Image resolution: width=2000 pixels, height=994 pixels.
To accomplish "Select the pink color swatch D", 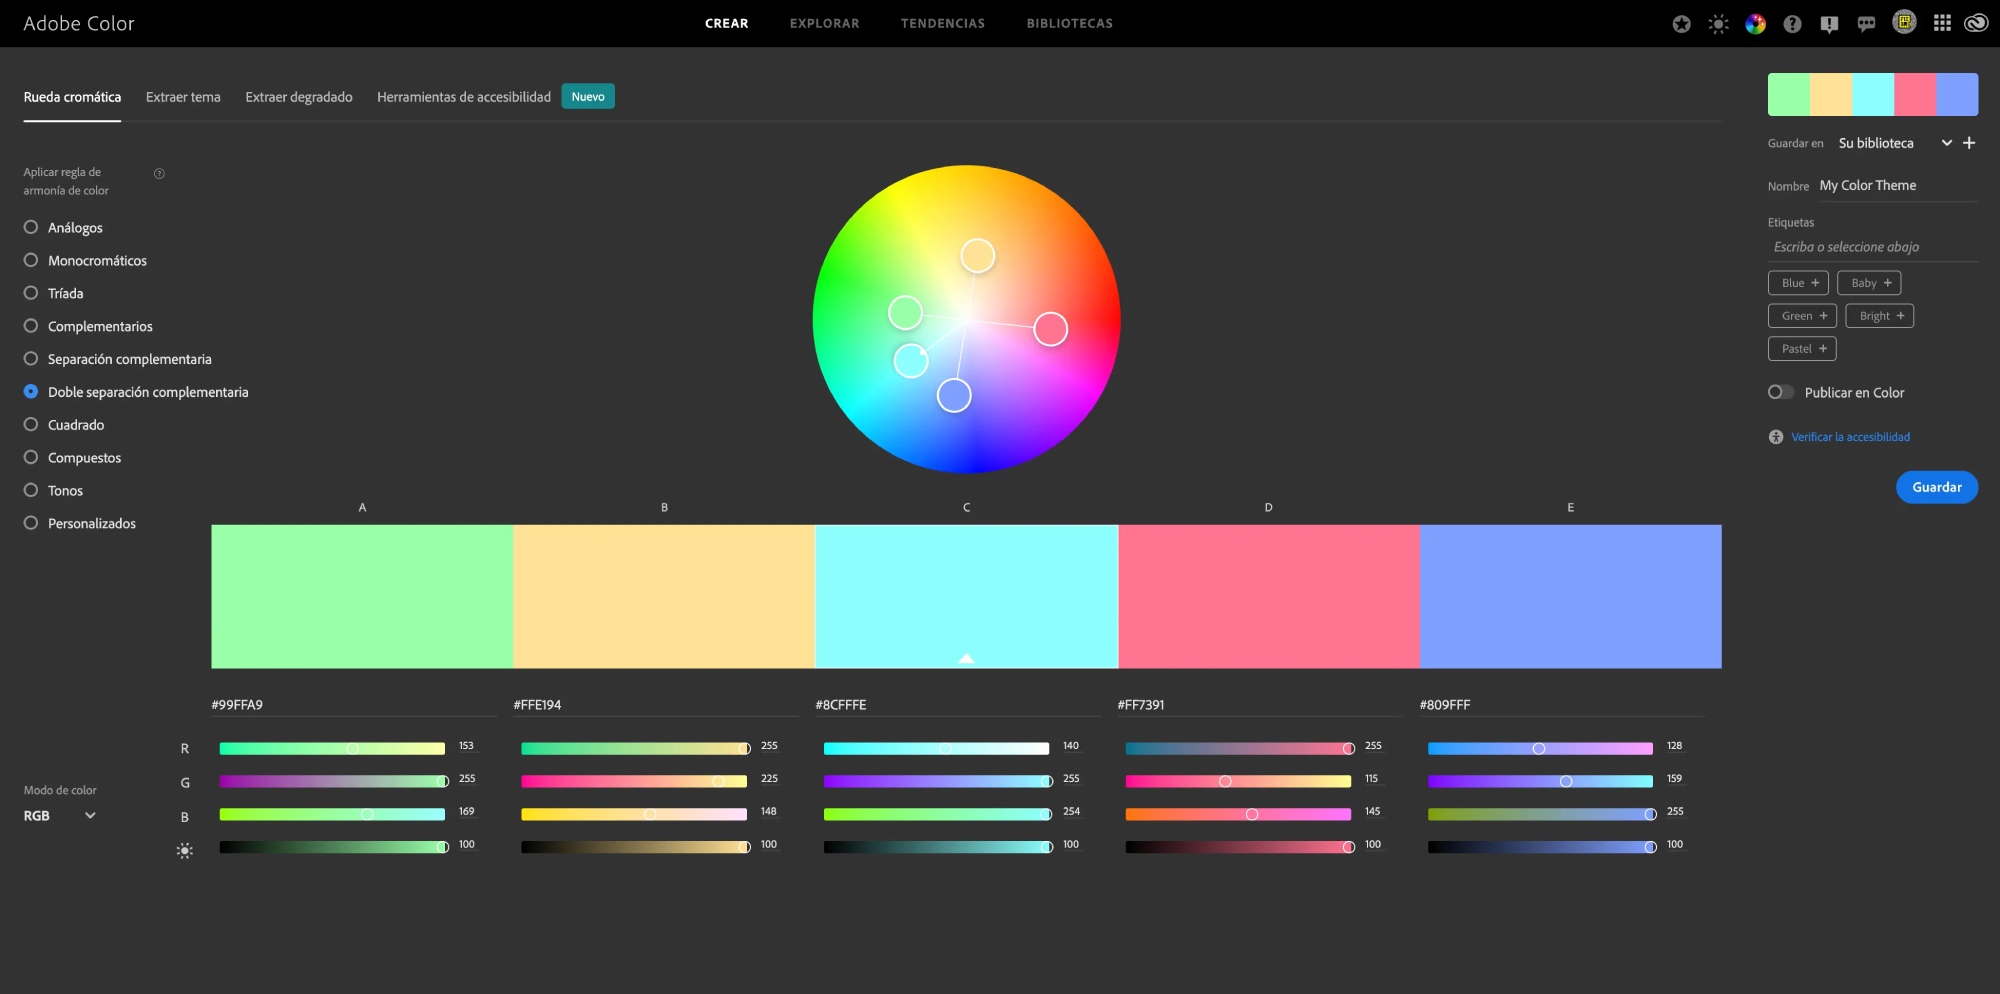I will [1268, 596].
